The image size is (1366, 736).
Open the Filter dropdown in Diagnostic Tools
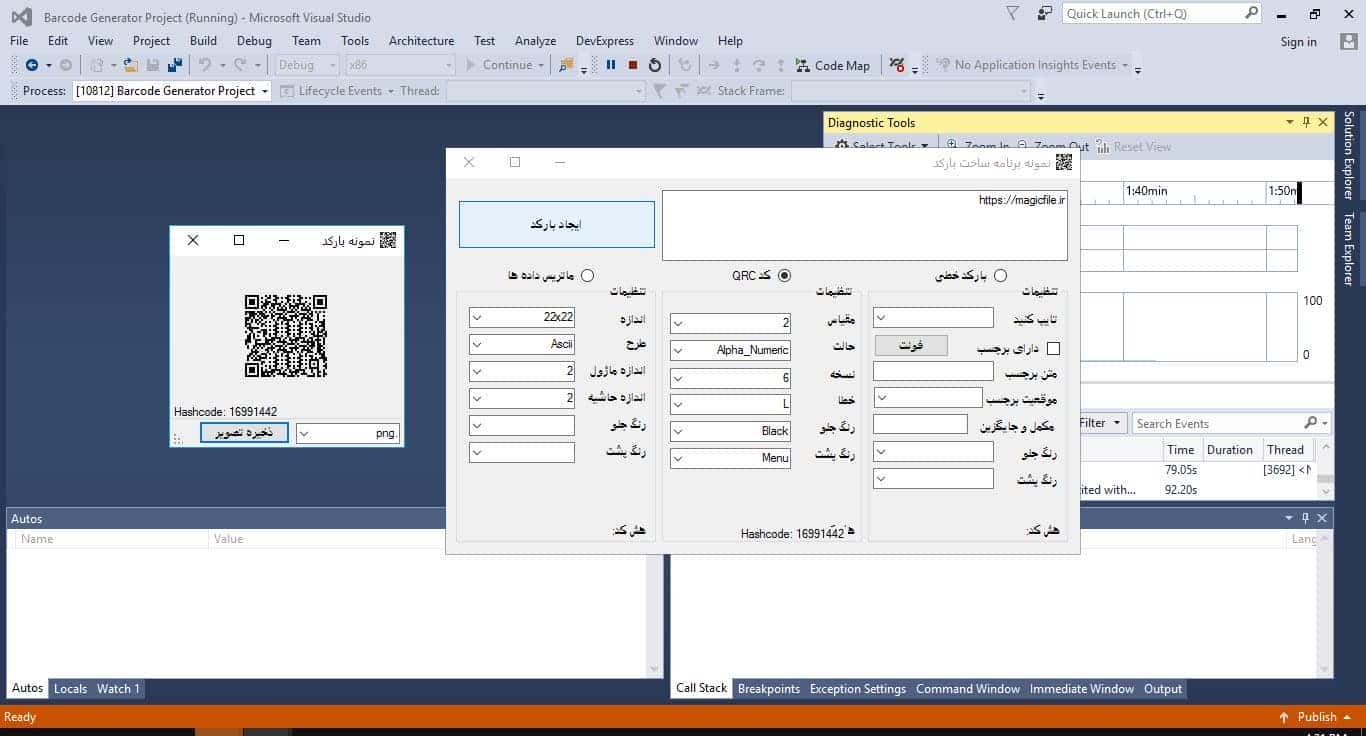(x=1103, y=423)
